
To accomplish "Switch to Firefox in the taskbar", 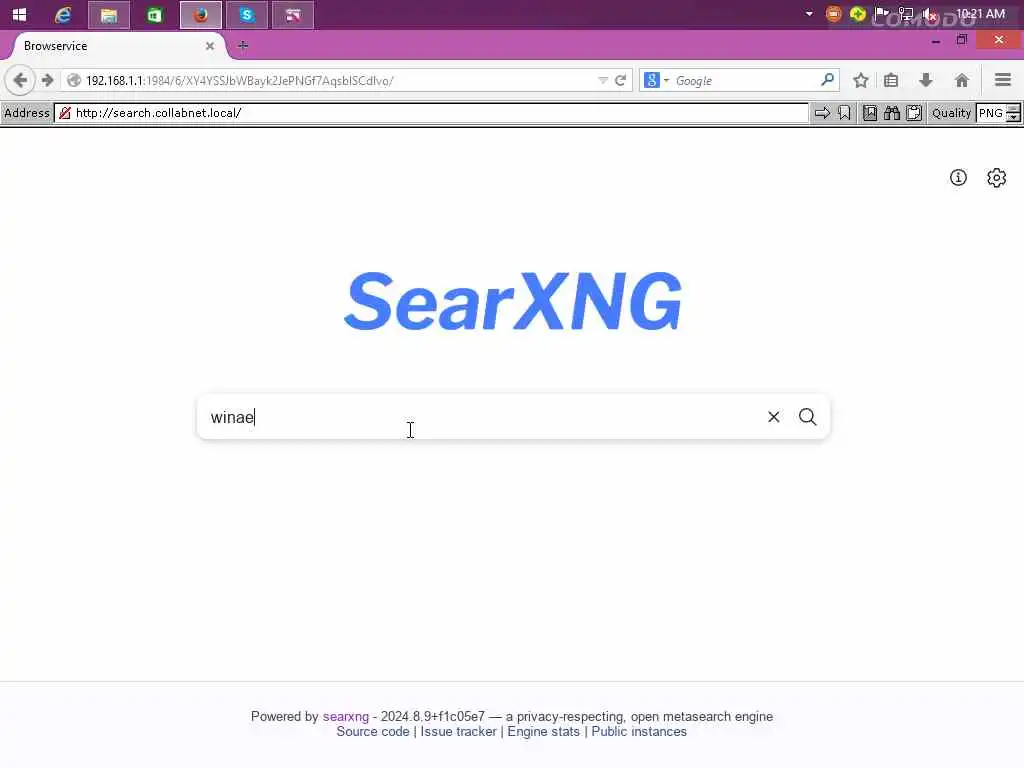I will point(200,14).
